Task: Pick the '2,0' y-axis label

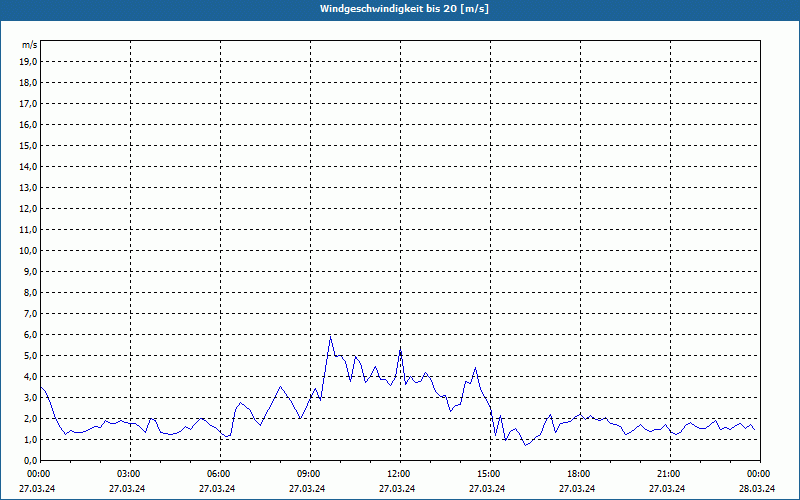Action: 30,418
